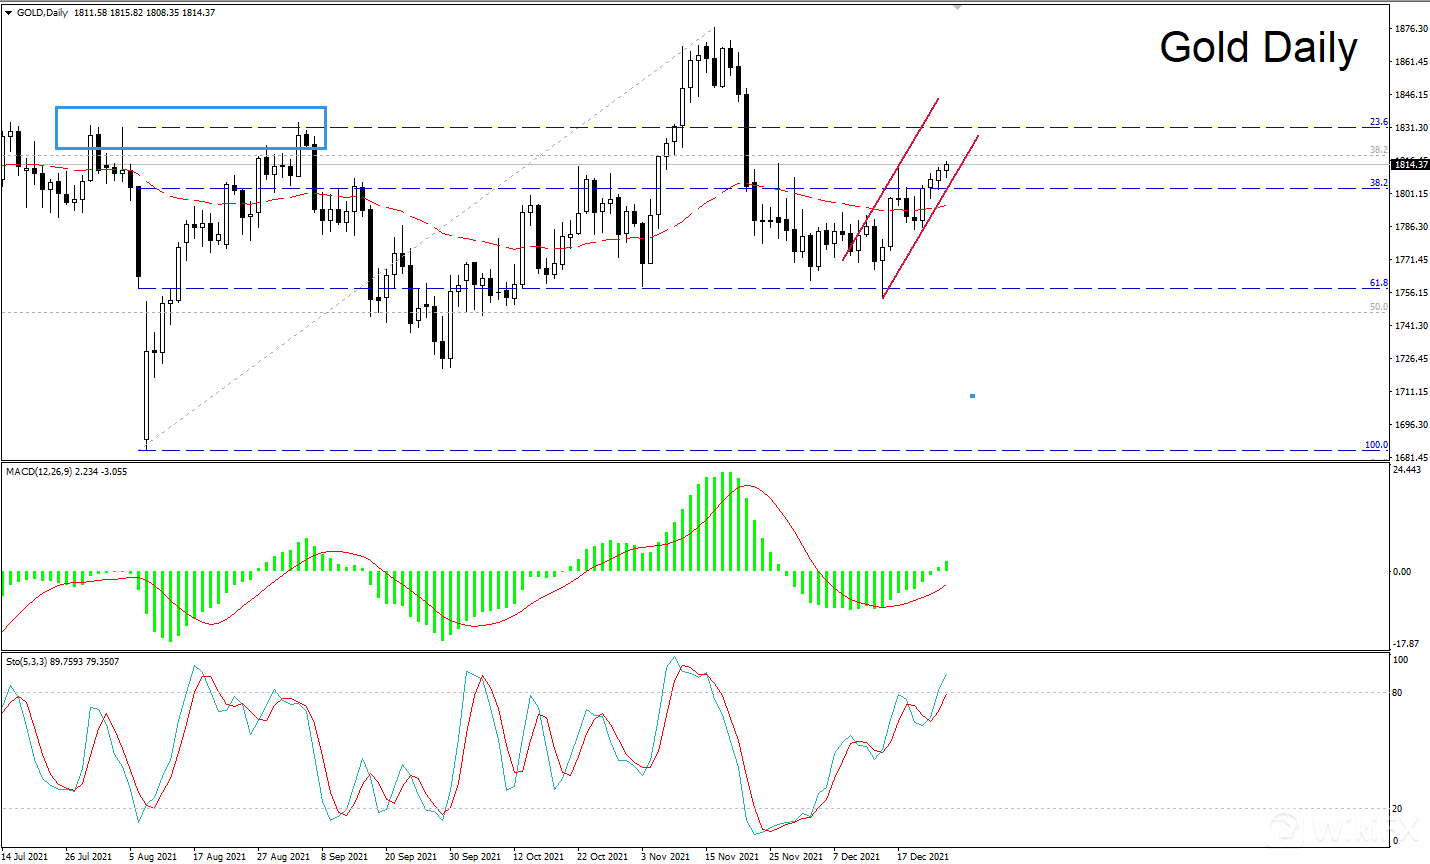The height and width of the screenshot is (864, 1430).
Task: Click the blue 61.8 Fibonacci level label
Action: coord(1378,283)
